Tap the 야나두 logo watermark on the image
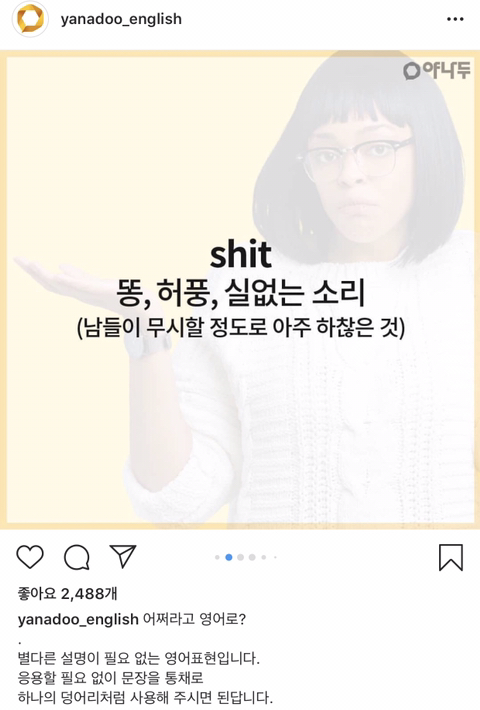The width and height of the screenshot is (480, 710). tap(437, 70)
